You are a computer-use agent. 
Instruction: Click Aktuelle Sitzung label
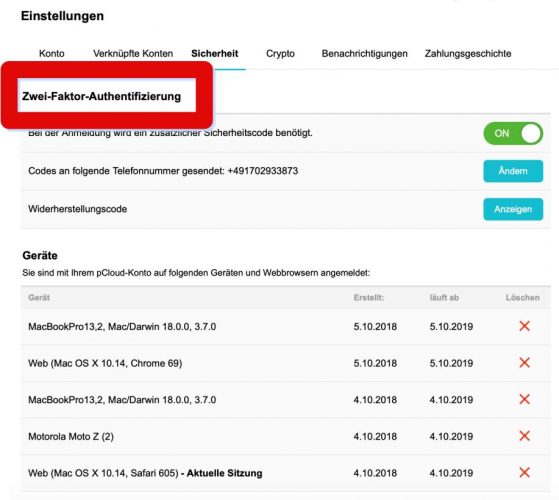coord(225,473)
